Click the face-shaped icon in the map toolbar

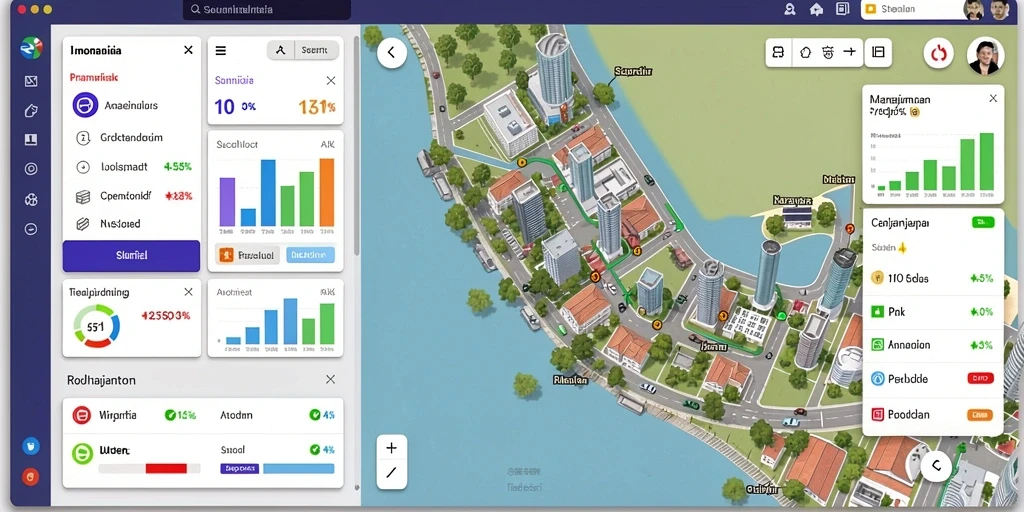click(x=827, y=52)
